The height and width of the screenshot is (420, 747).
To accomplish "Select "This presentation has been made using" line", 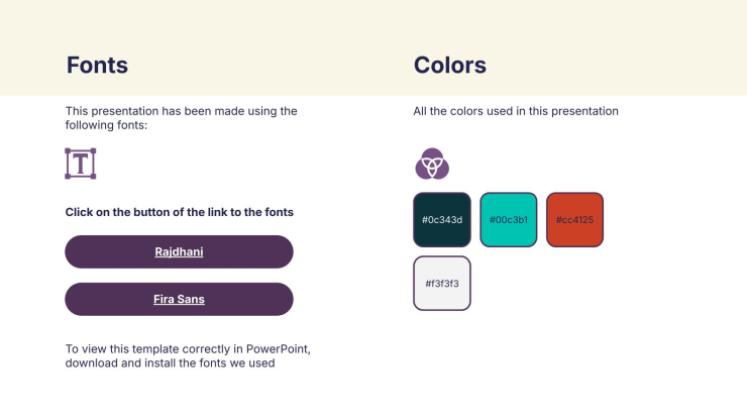I will click(181, 111).
